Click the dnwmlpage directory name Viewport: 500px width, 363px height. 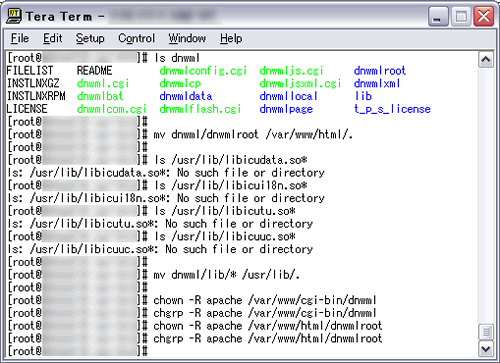pos(286,109)
